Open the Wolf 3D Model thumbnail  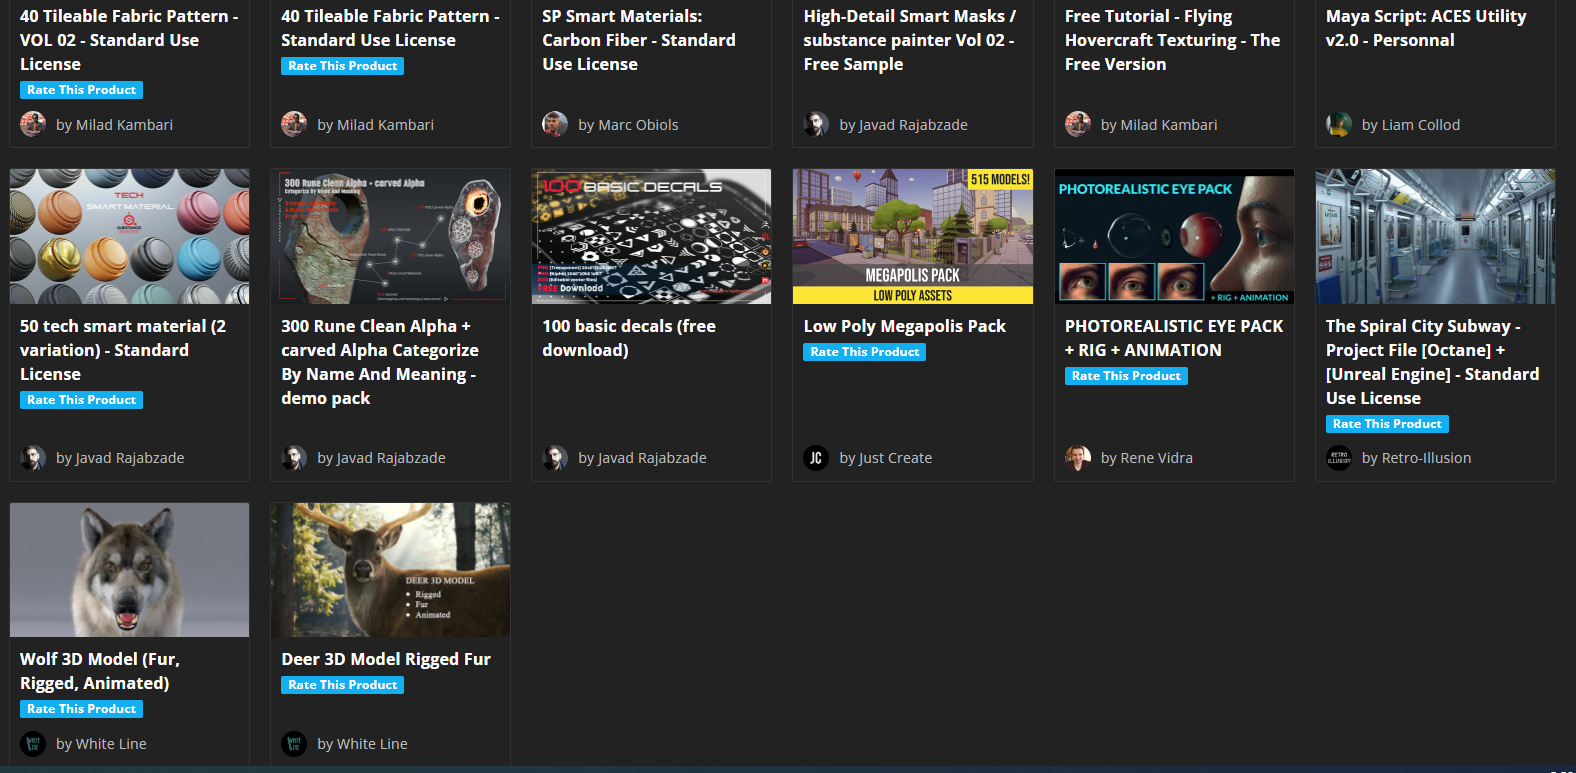pos(130,570)
